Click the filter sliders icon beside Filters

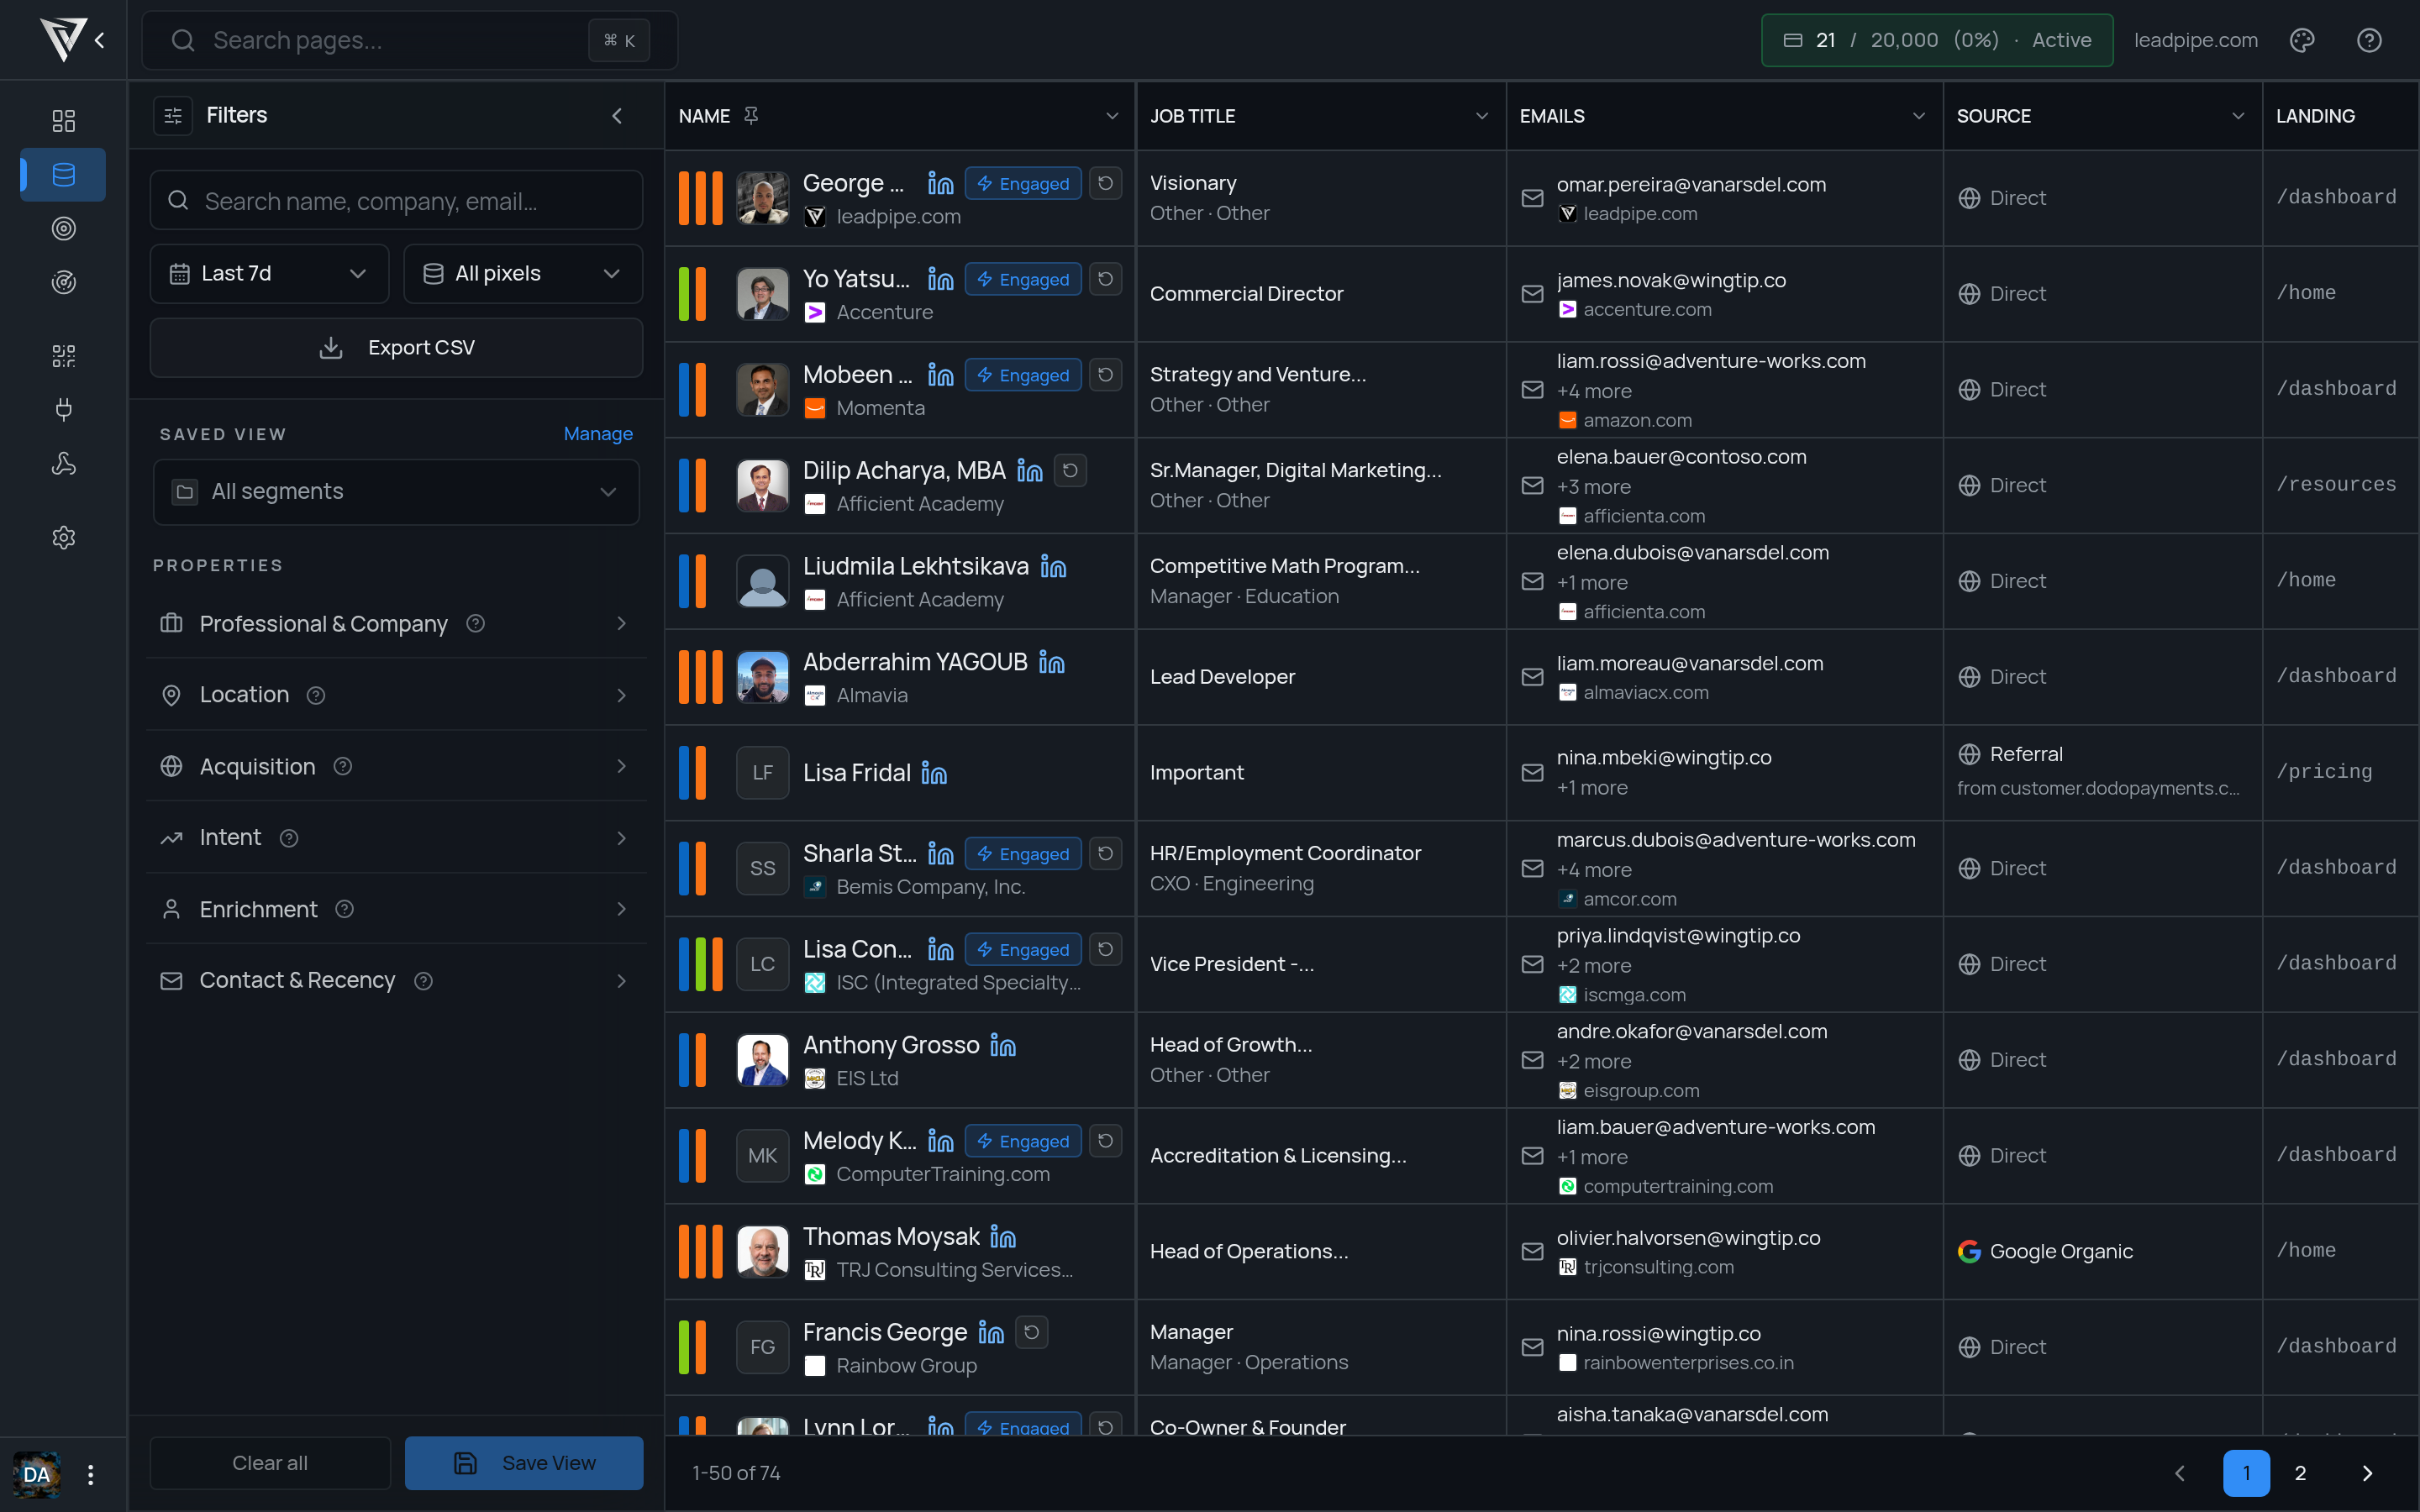[x=173, y=116]
